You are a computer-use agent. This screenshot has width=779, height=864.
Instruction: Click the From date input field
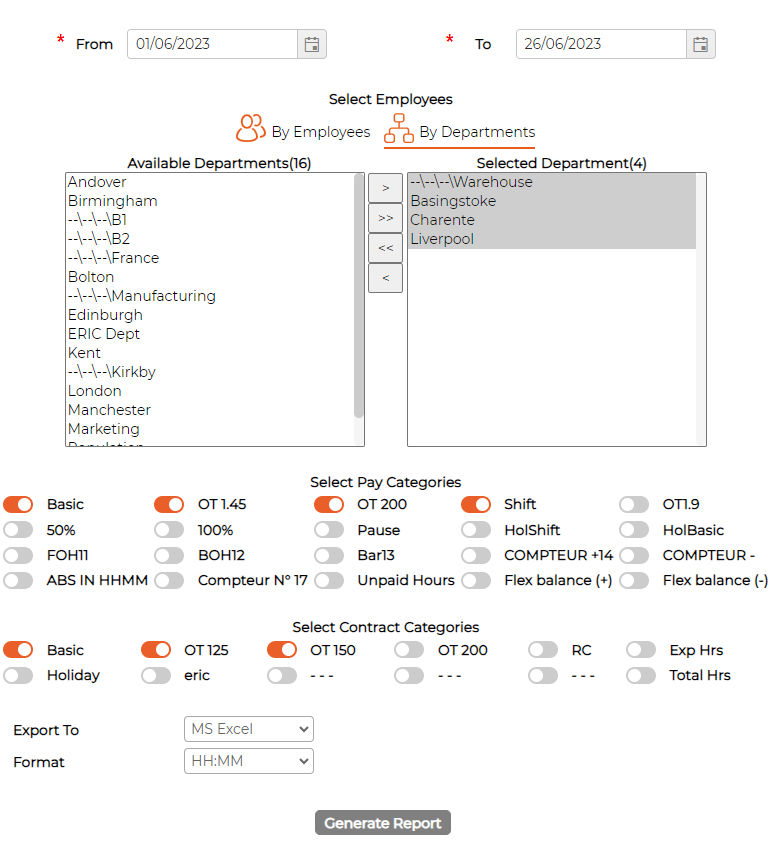tap(213, 44)
